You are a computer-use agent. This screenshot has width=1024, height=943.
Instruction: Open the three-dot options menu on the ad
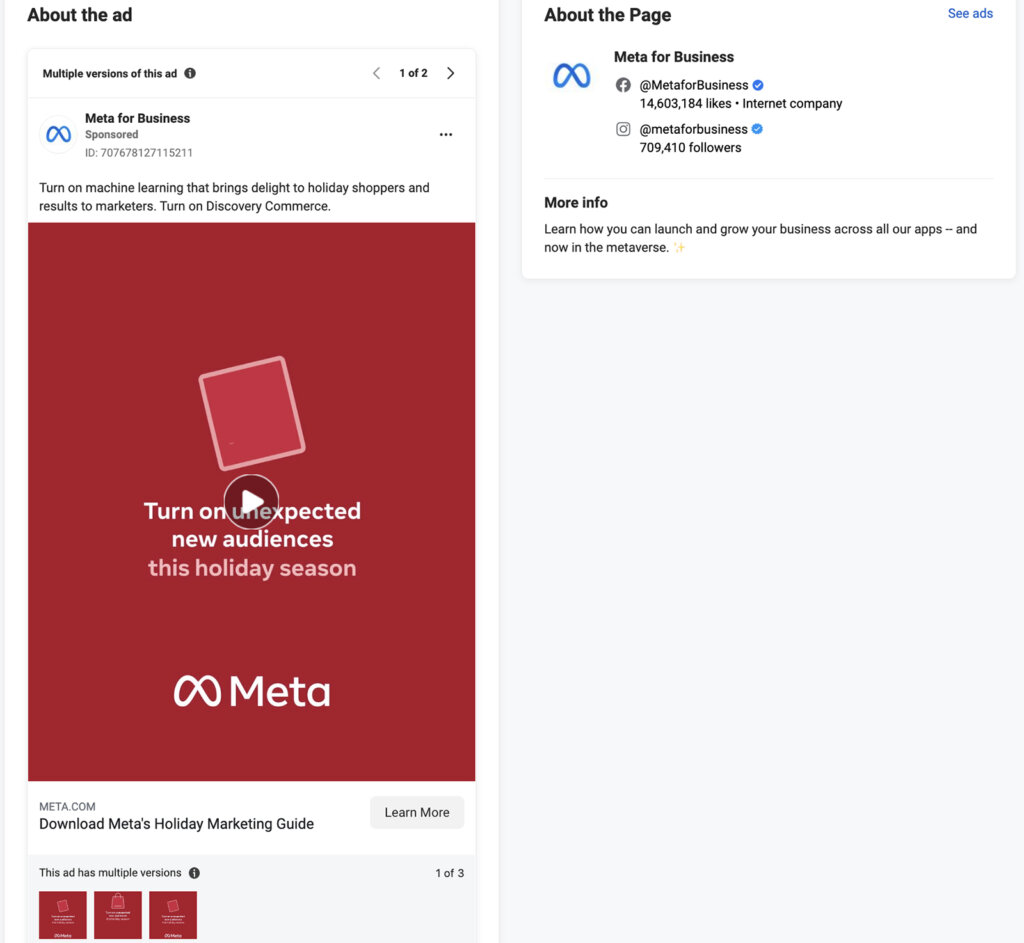click(x=446, y=134)
